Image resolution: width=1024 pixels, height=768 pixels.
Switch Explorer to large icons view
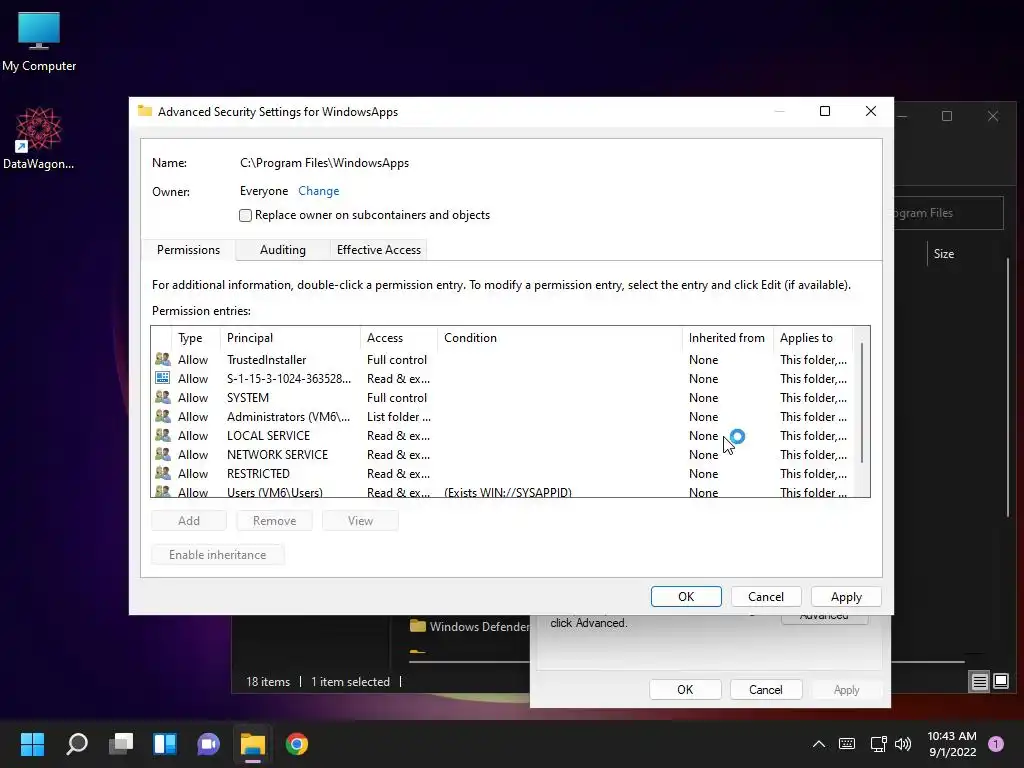[1001, 682]
